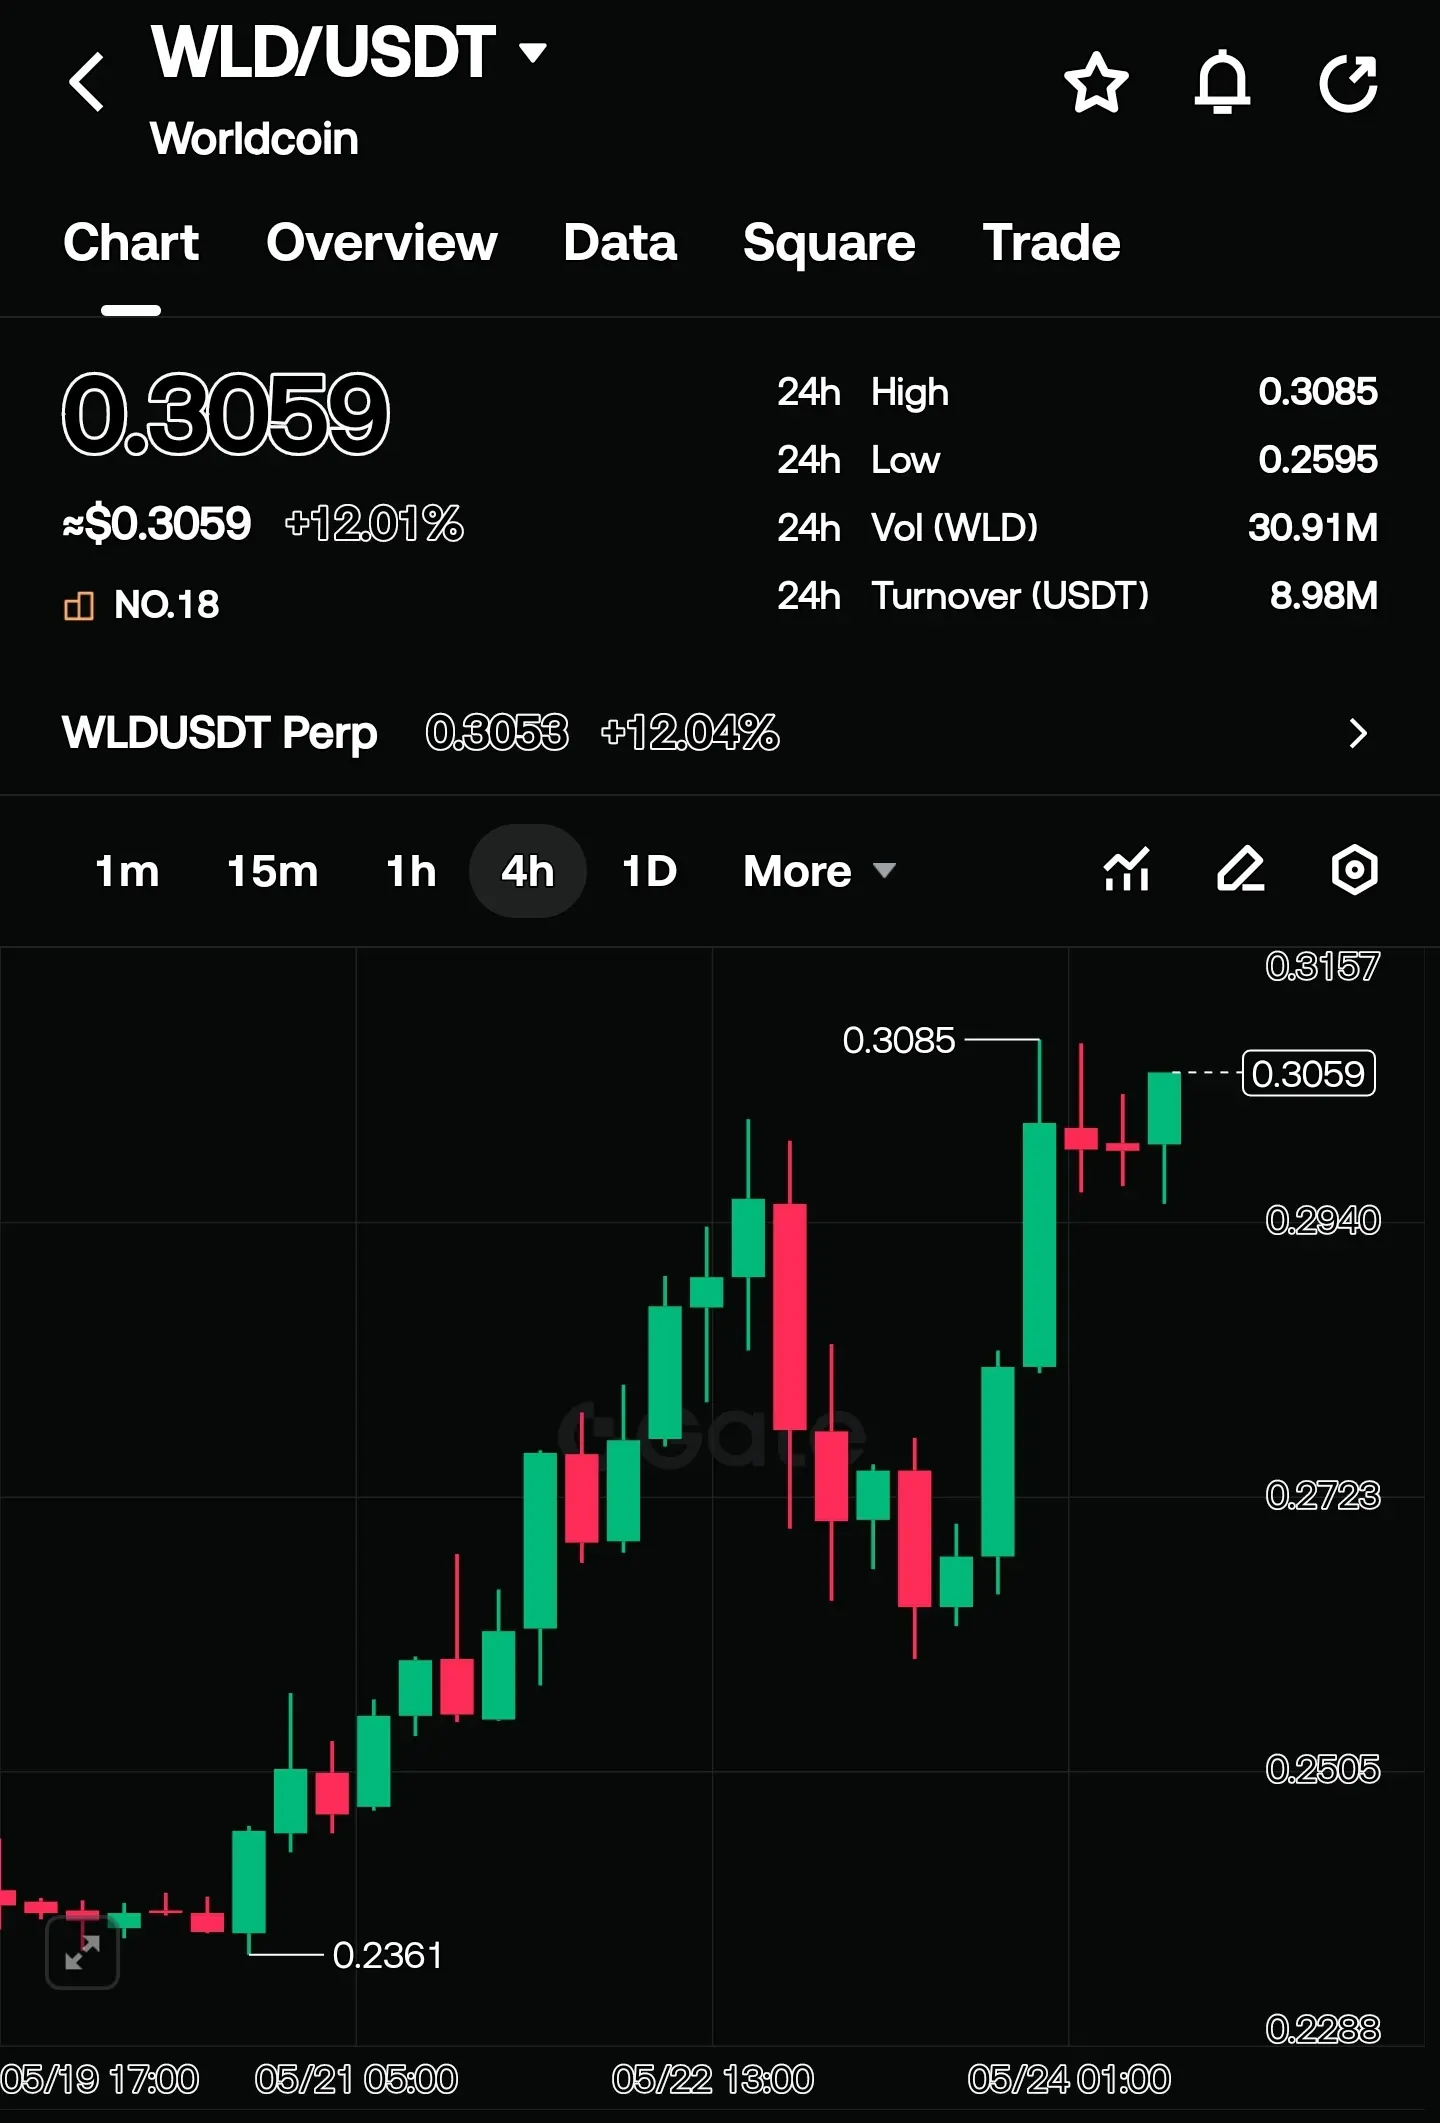Tap the NO.18 ranking icon
The image size is (1440, 2123).
79,606
